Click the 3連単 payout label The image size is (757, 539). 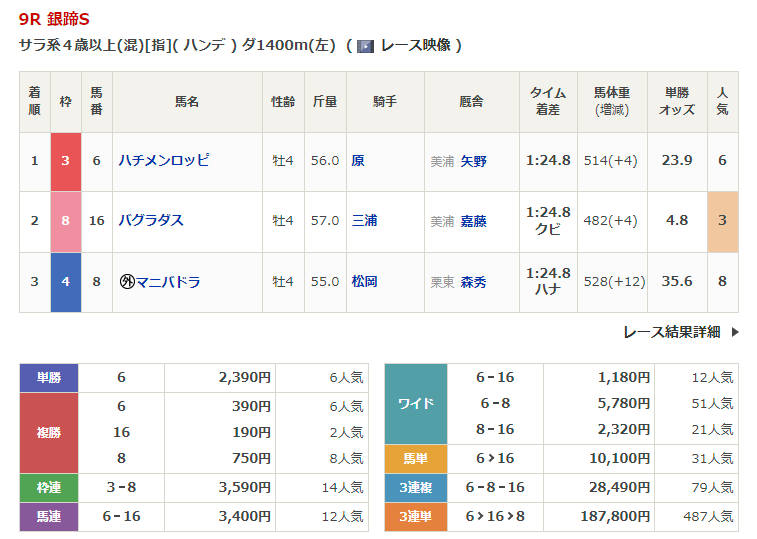coord(415,517)
